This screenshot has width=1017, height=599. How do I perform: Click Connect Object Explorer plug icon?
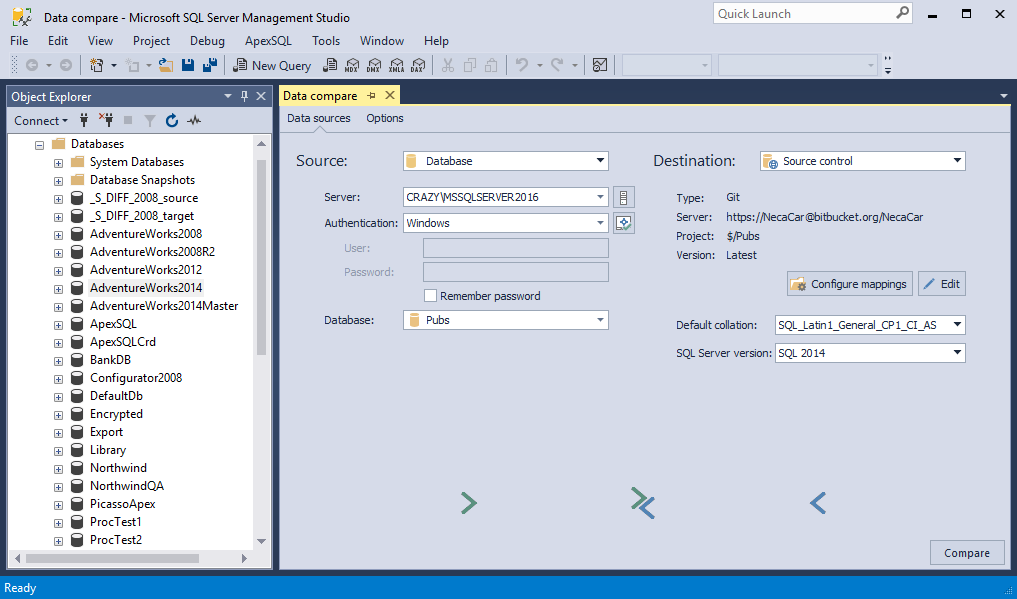click(84, 120)
